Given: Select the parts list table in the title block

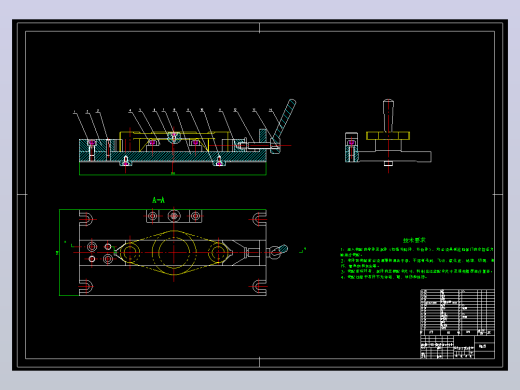Looking at the screenshot, I should (457, 312).
